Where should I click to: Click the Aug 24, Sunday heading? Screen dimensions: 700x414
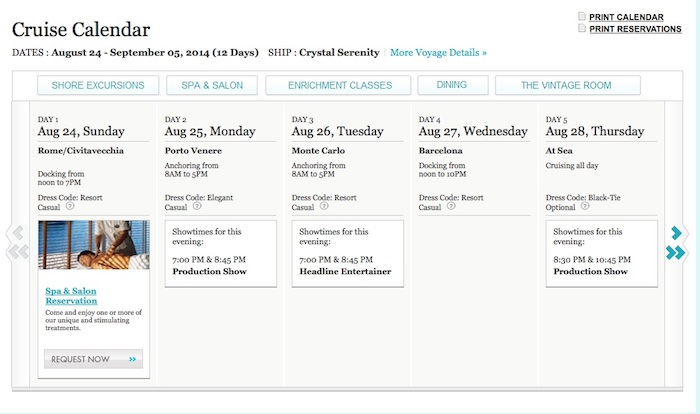81,131
